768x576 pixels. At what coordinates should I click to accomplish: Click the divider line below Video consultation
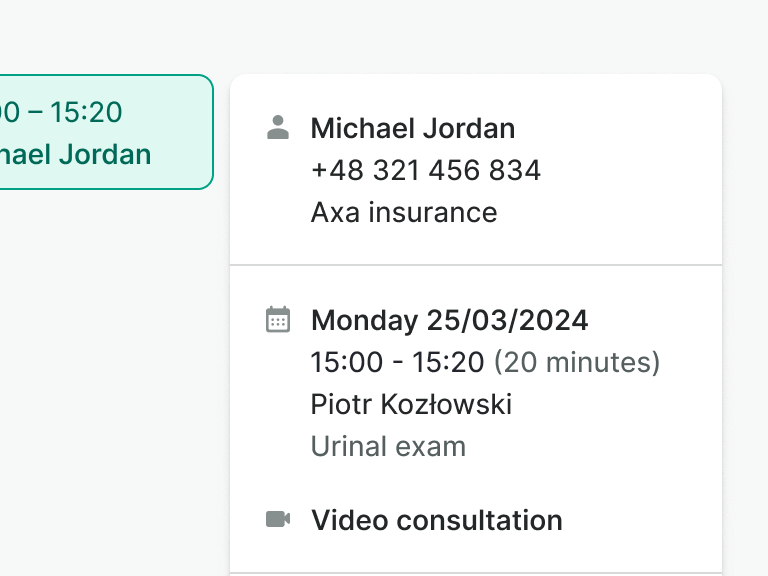tap(476, 573)
